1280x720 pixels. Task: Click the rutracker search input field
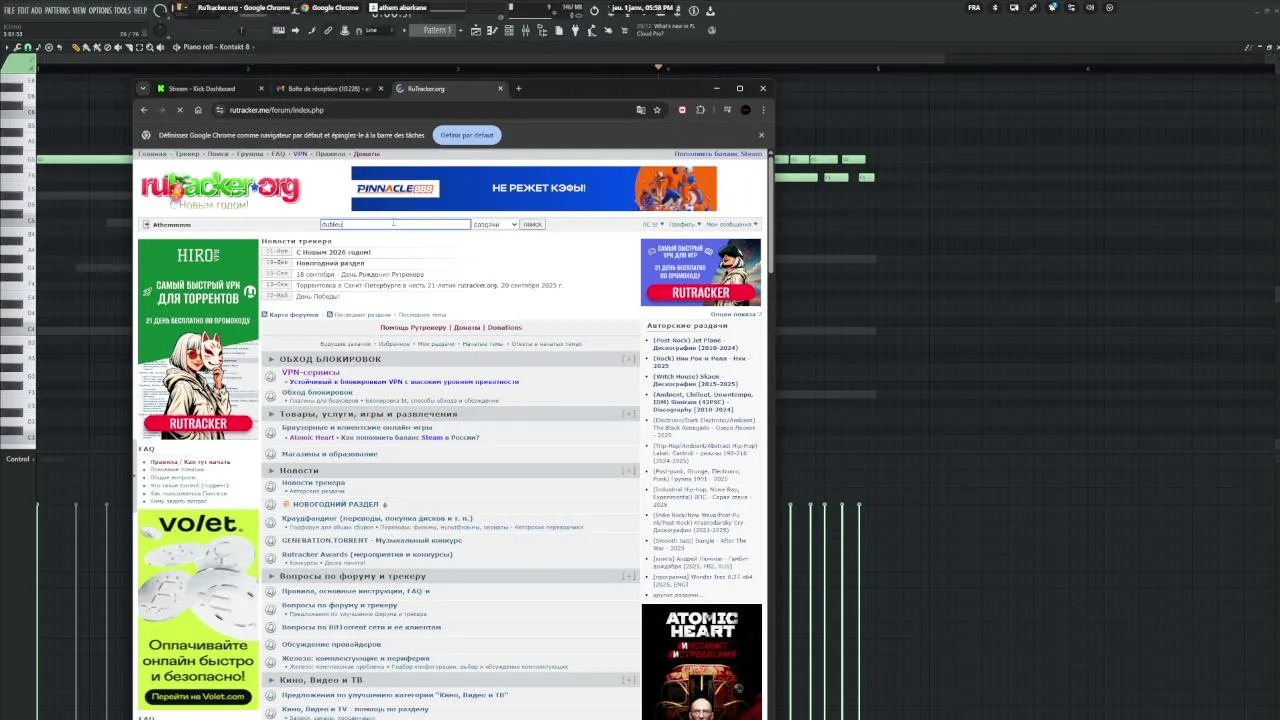(395, 224)
